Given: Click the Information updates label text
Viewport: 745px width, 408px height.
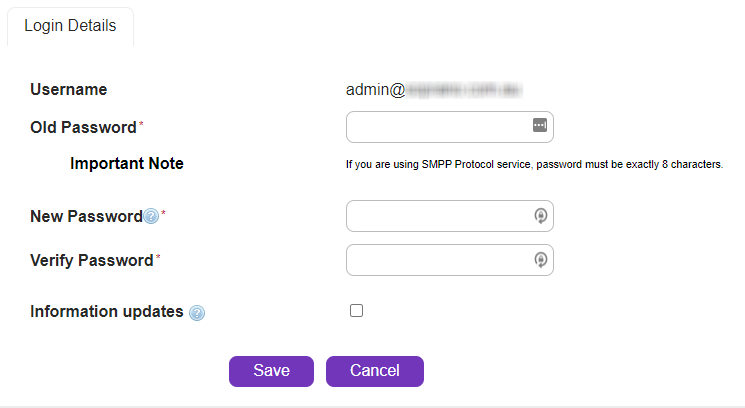Looking at the screenshot, I should pos(107,311).
